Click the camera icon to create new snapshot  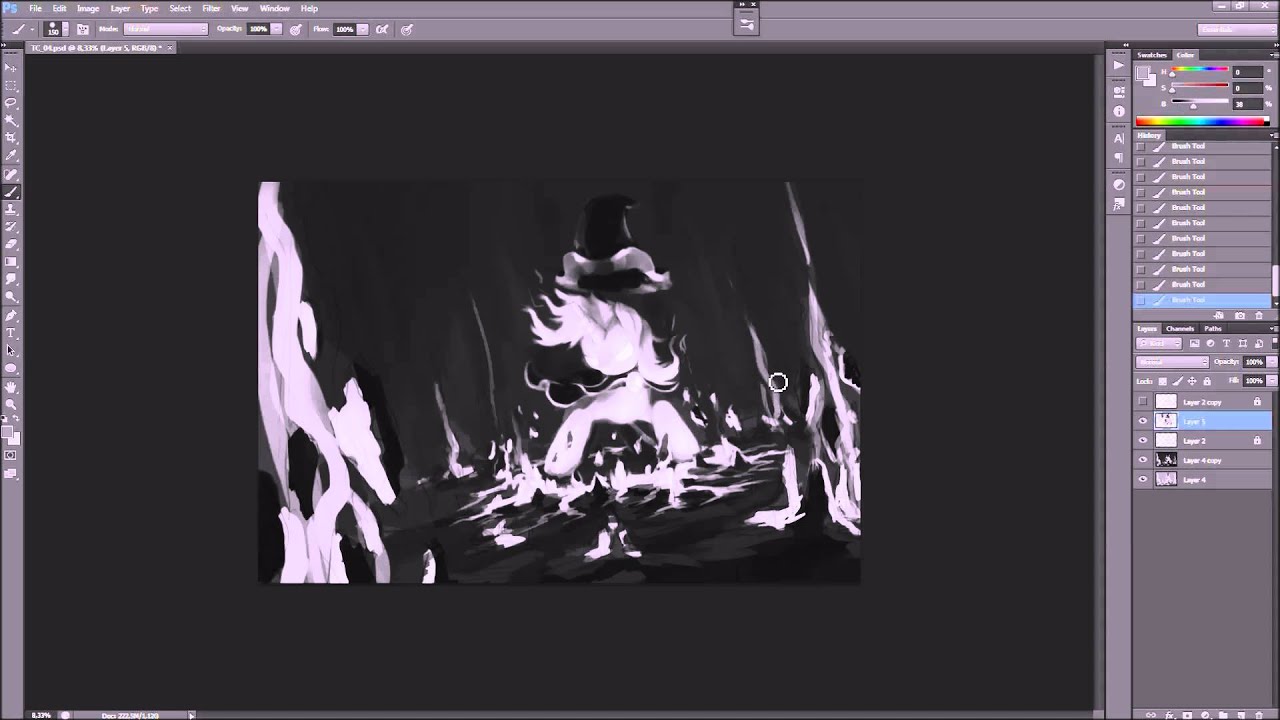point(1240,316)
